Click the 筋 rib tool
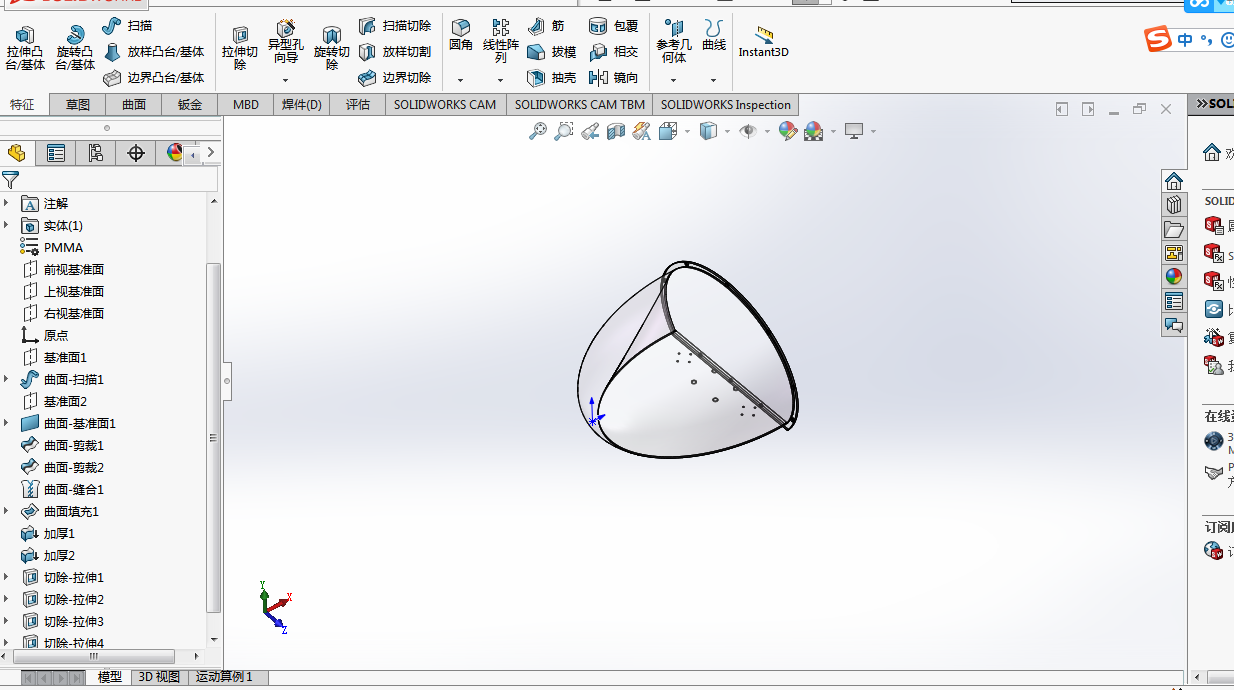 coord(545,26)
